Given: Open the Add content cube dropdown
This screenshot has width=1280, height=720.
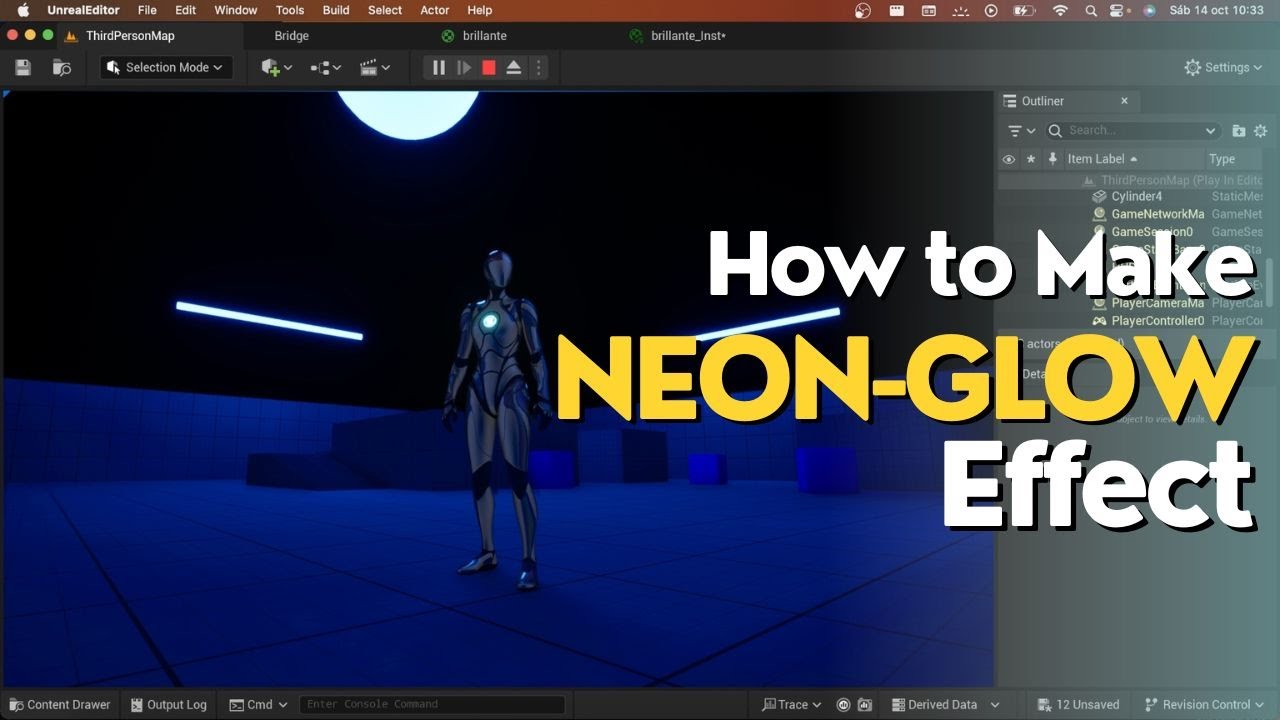Looking at the screenshot, I should 276,67.
